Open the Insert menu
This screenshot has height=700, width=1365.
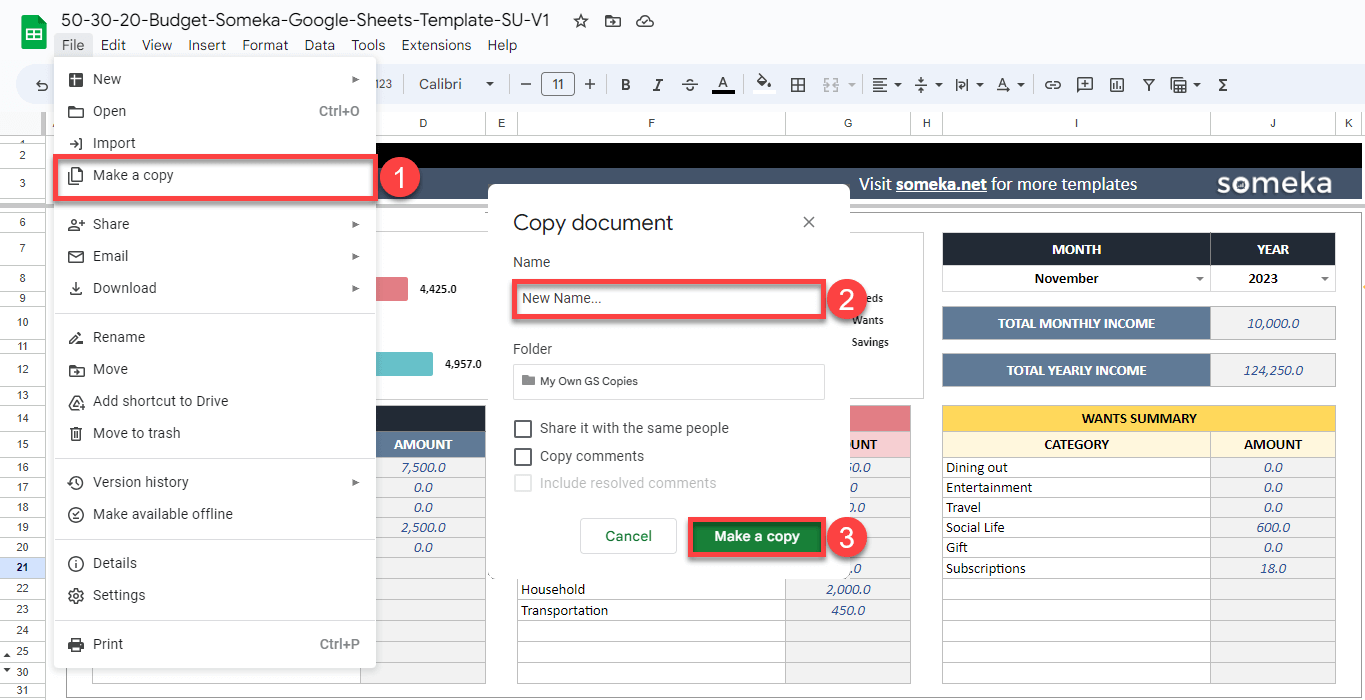(x=207, y=45)
